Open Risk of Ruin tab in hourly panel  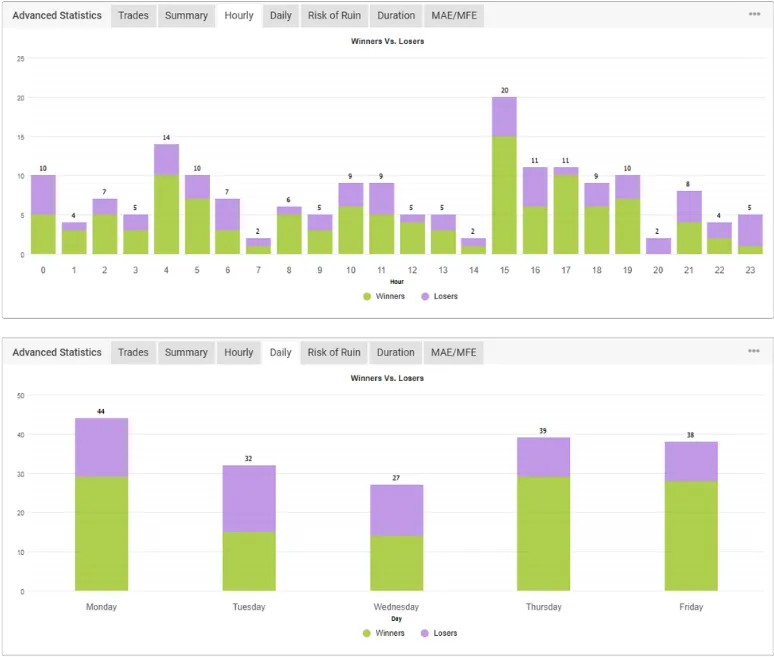pos(334,16)
